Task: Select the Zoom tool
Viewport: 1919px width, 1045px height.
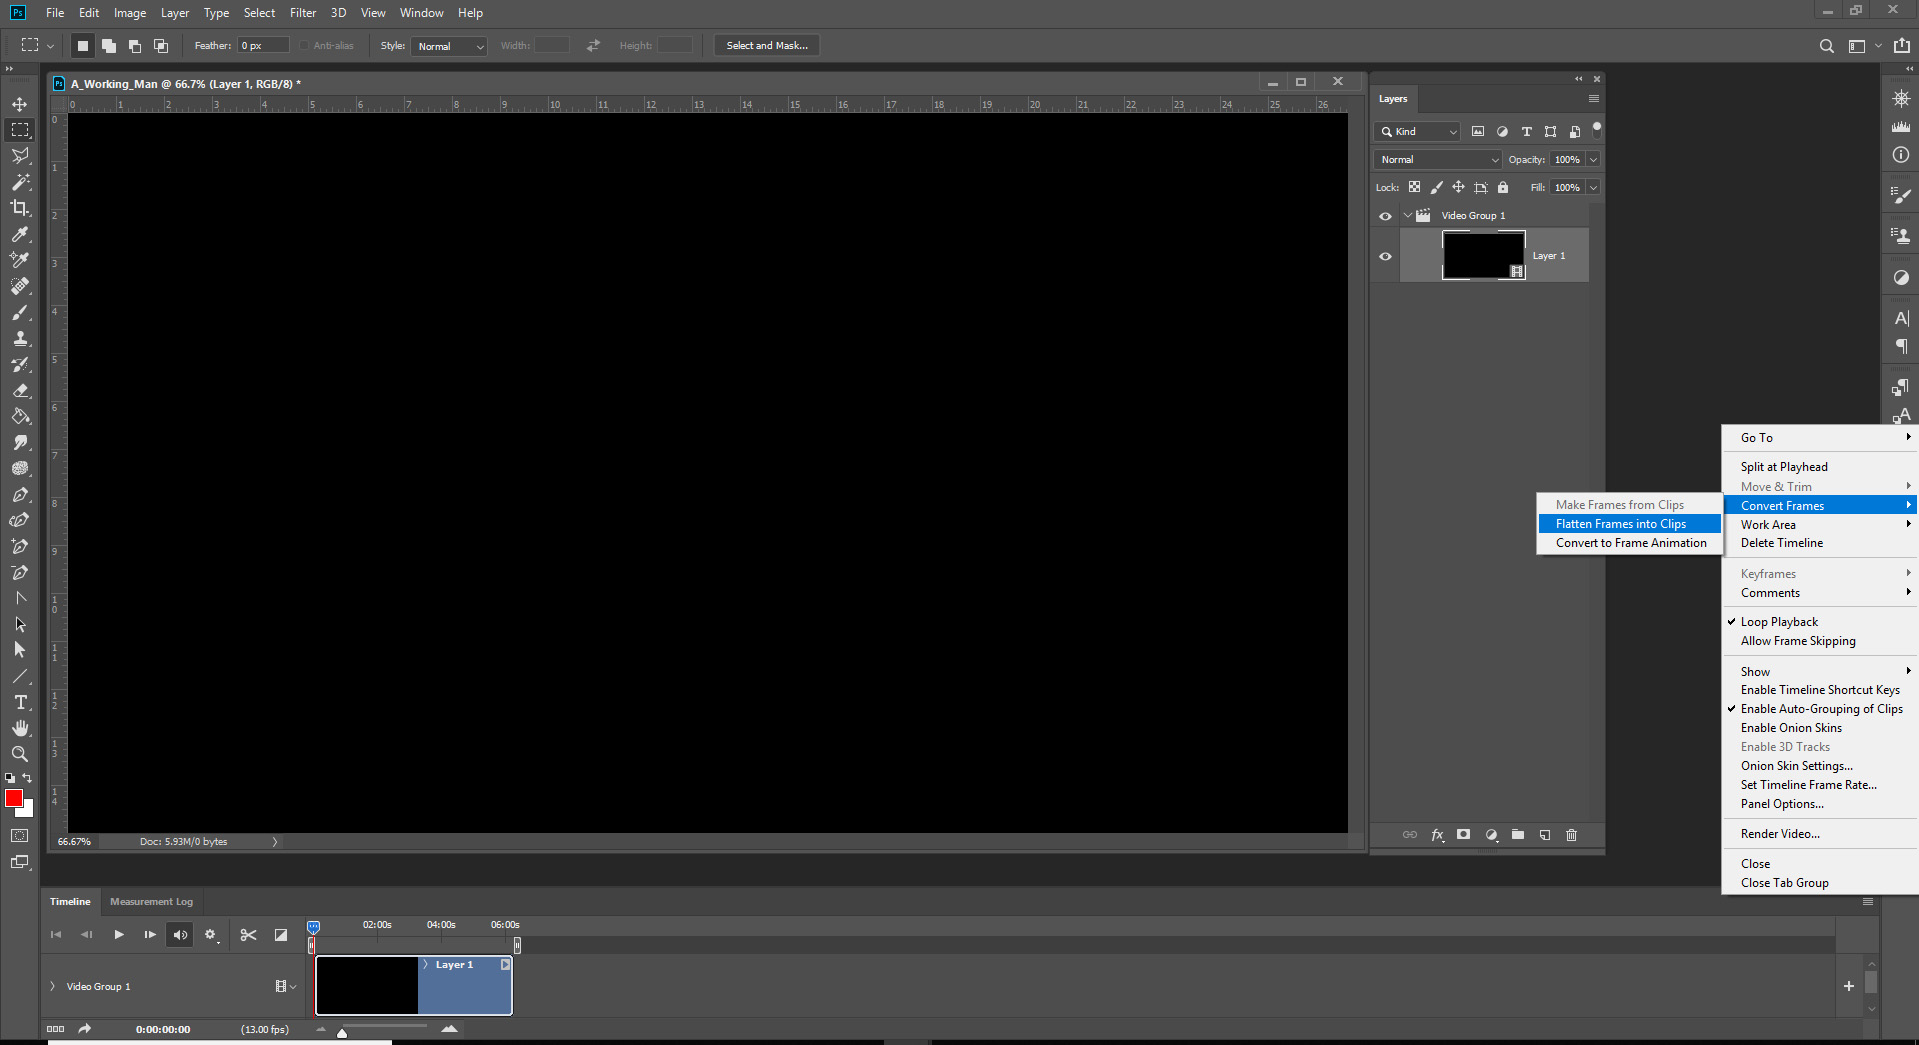Action: click(20, 754)
